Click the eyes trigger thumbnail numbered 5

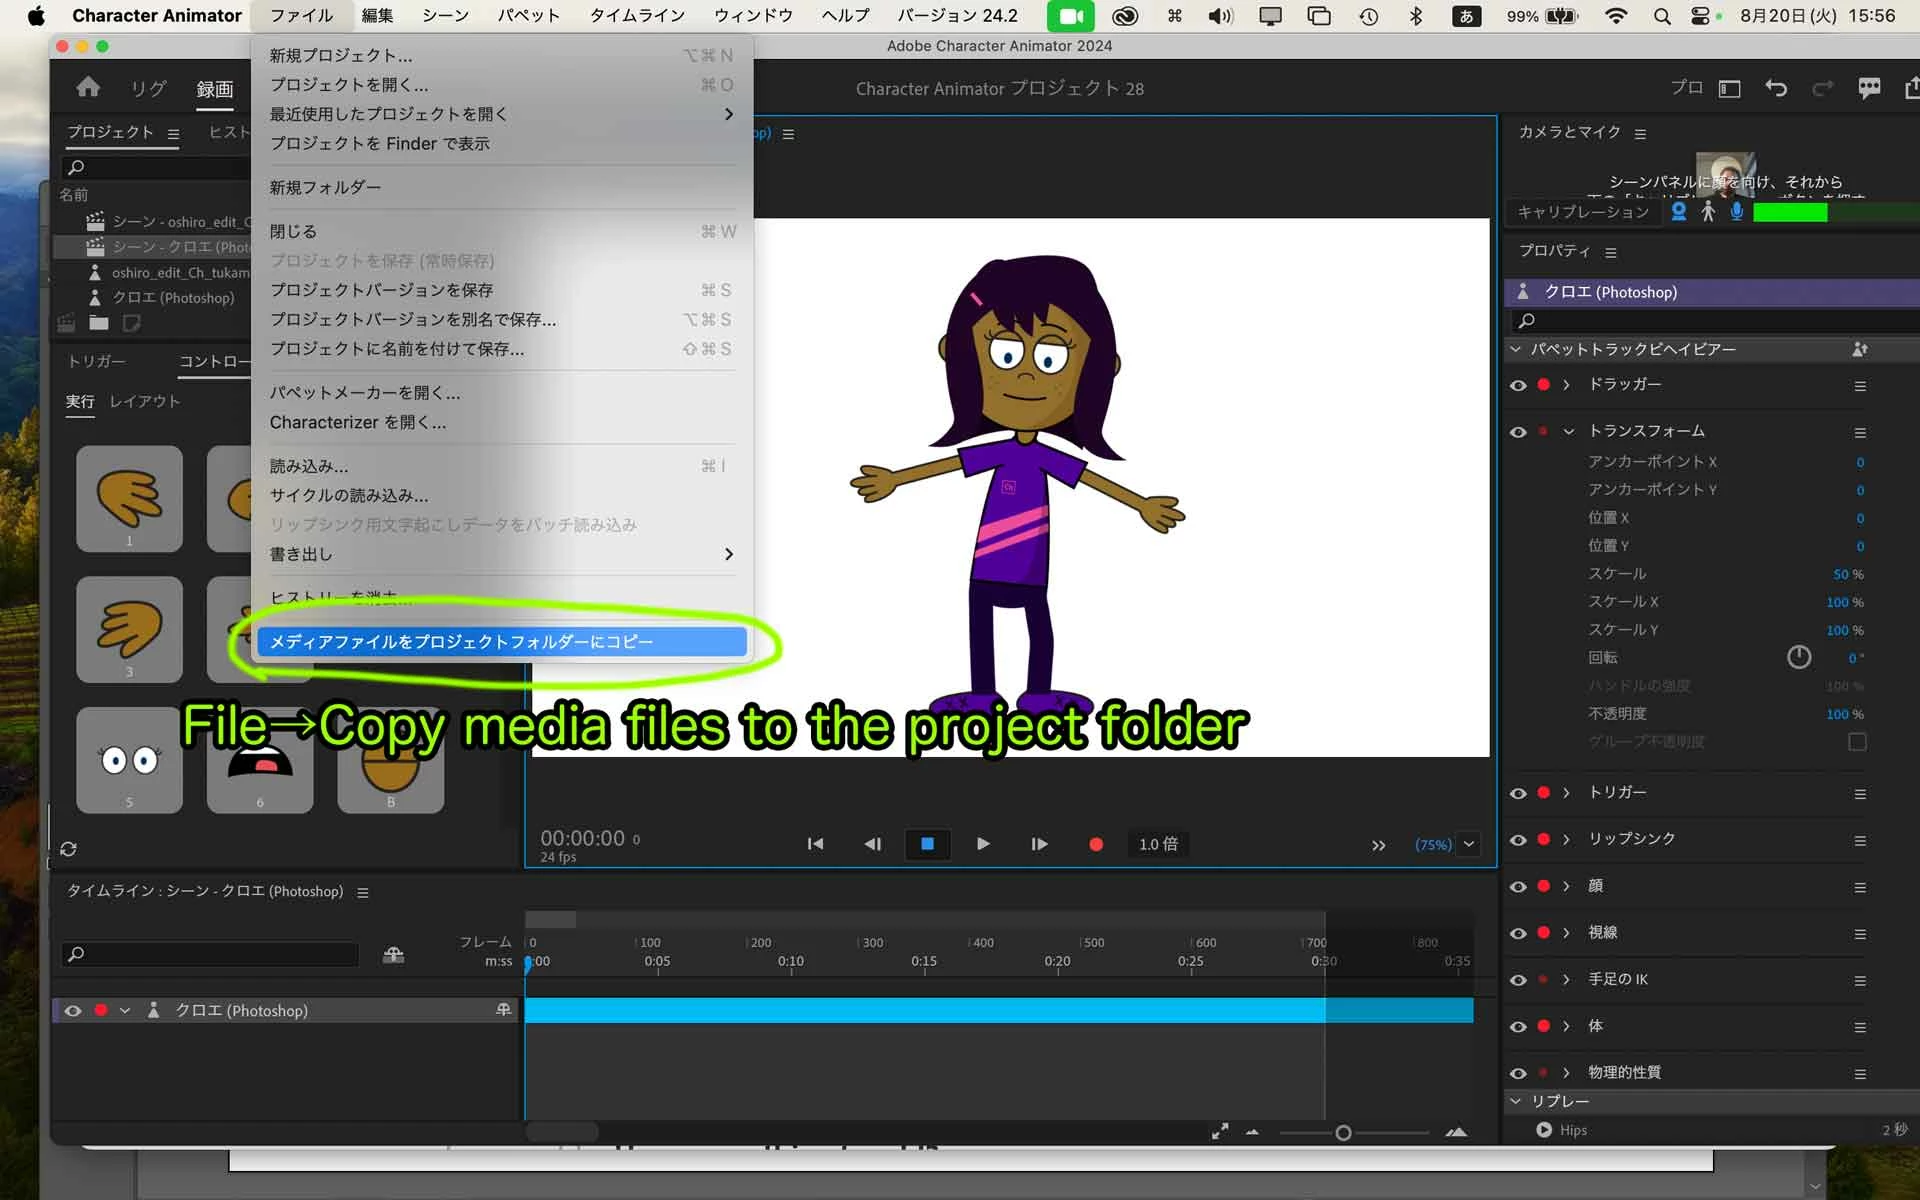coord(129,760)
